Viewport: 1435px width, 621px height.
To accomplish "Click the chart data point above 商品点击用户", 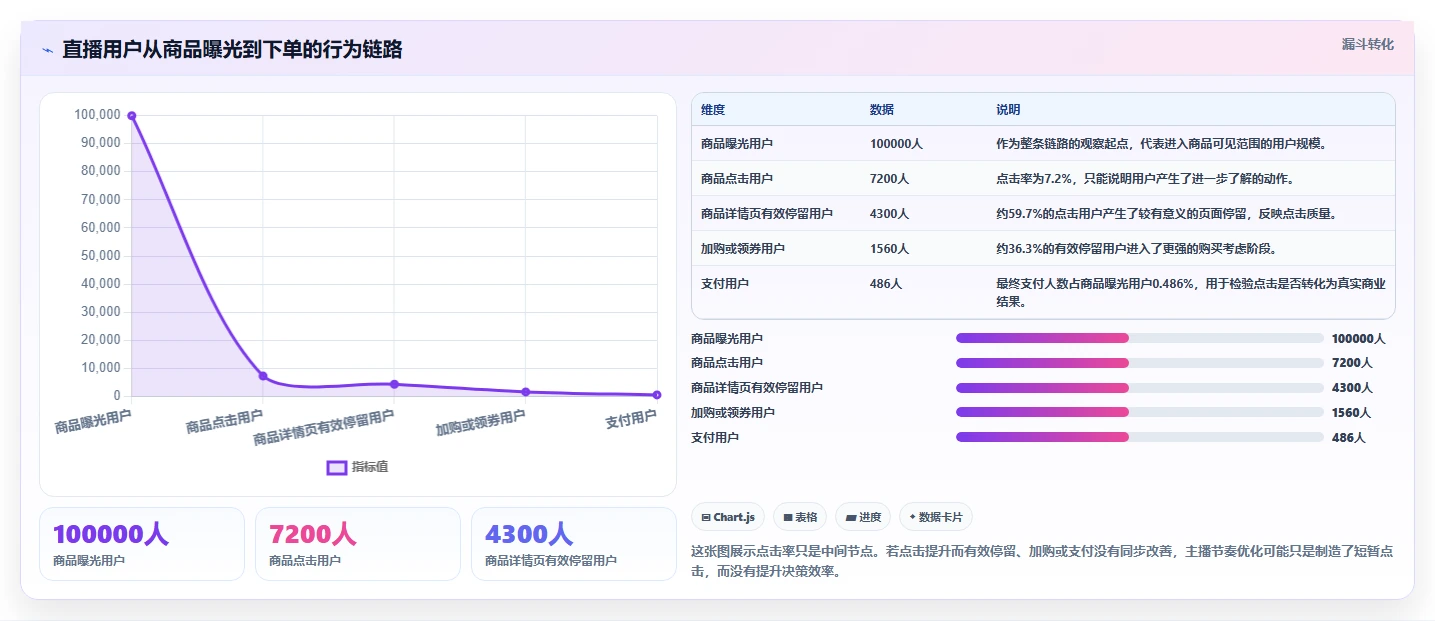I will 263,376.
